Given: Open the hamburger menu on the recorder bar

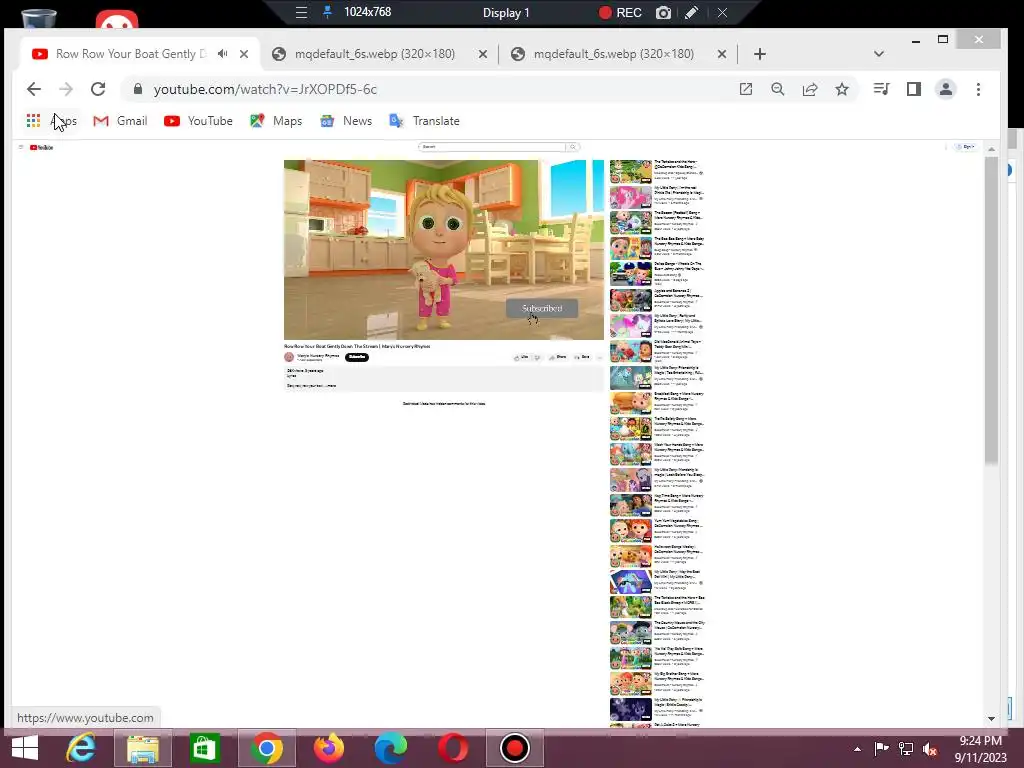Looking at the screenshot, I should 301,12.
